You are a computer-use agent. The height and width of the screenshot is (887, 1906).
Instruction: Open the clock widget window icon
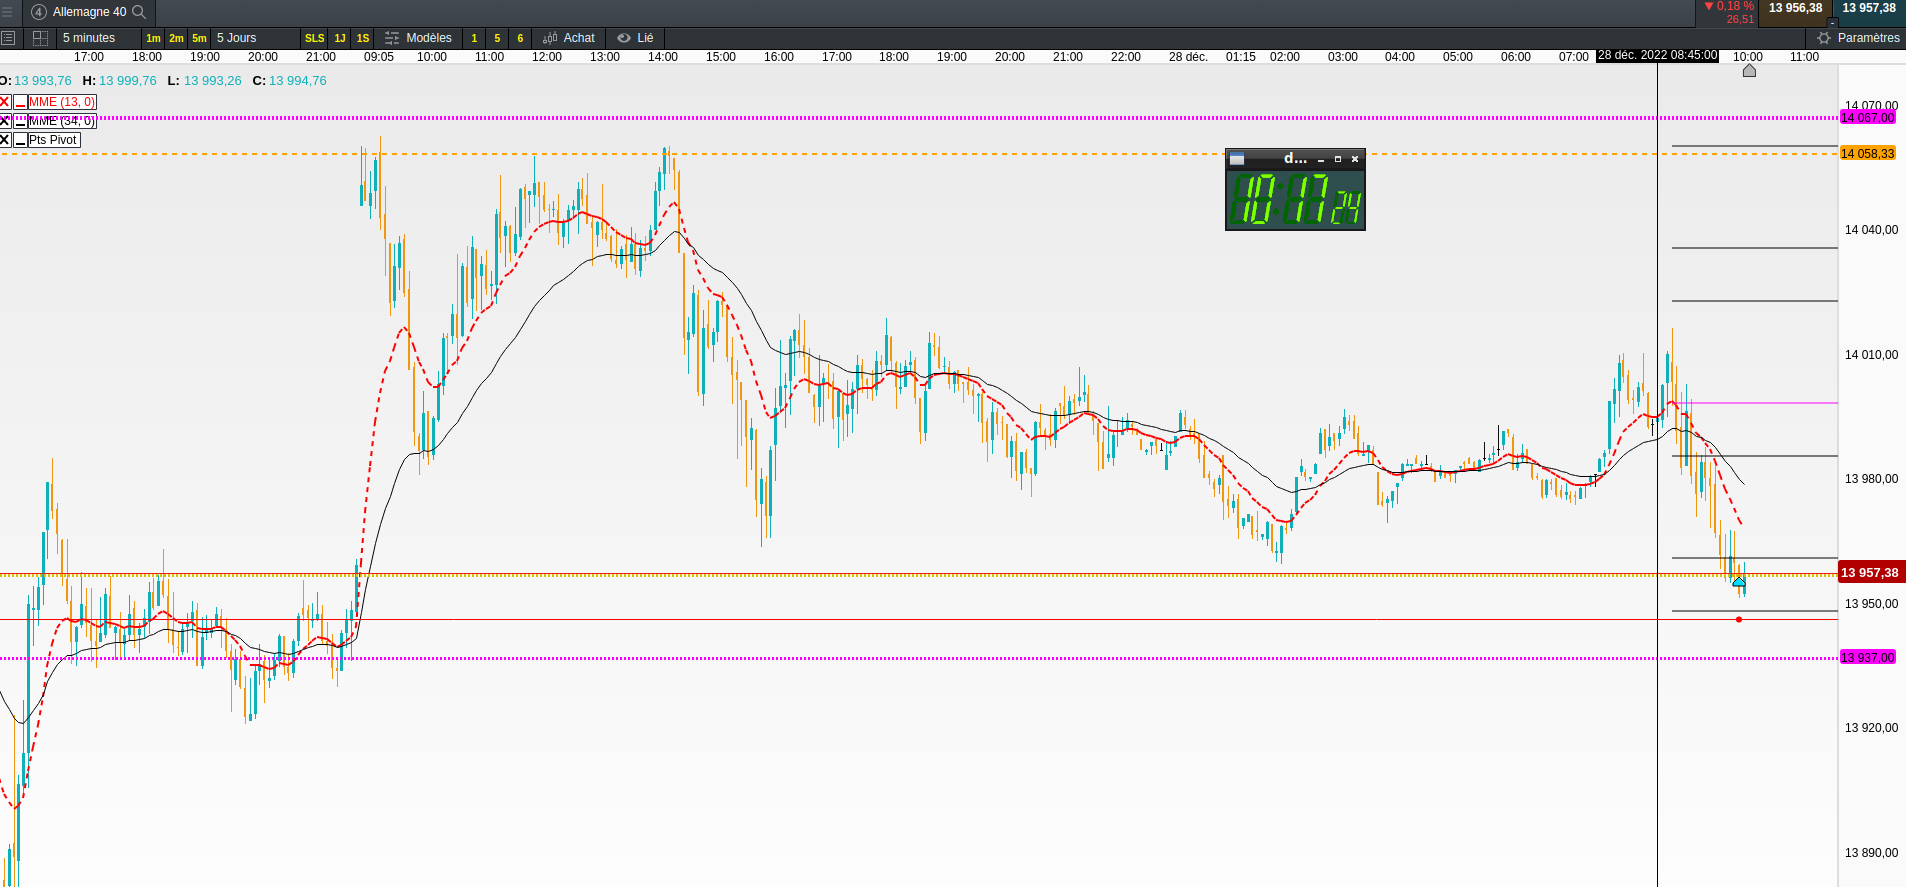click(x=1237, y=159)
